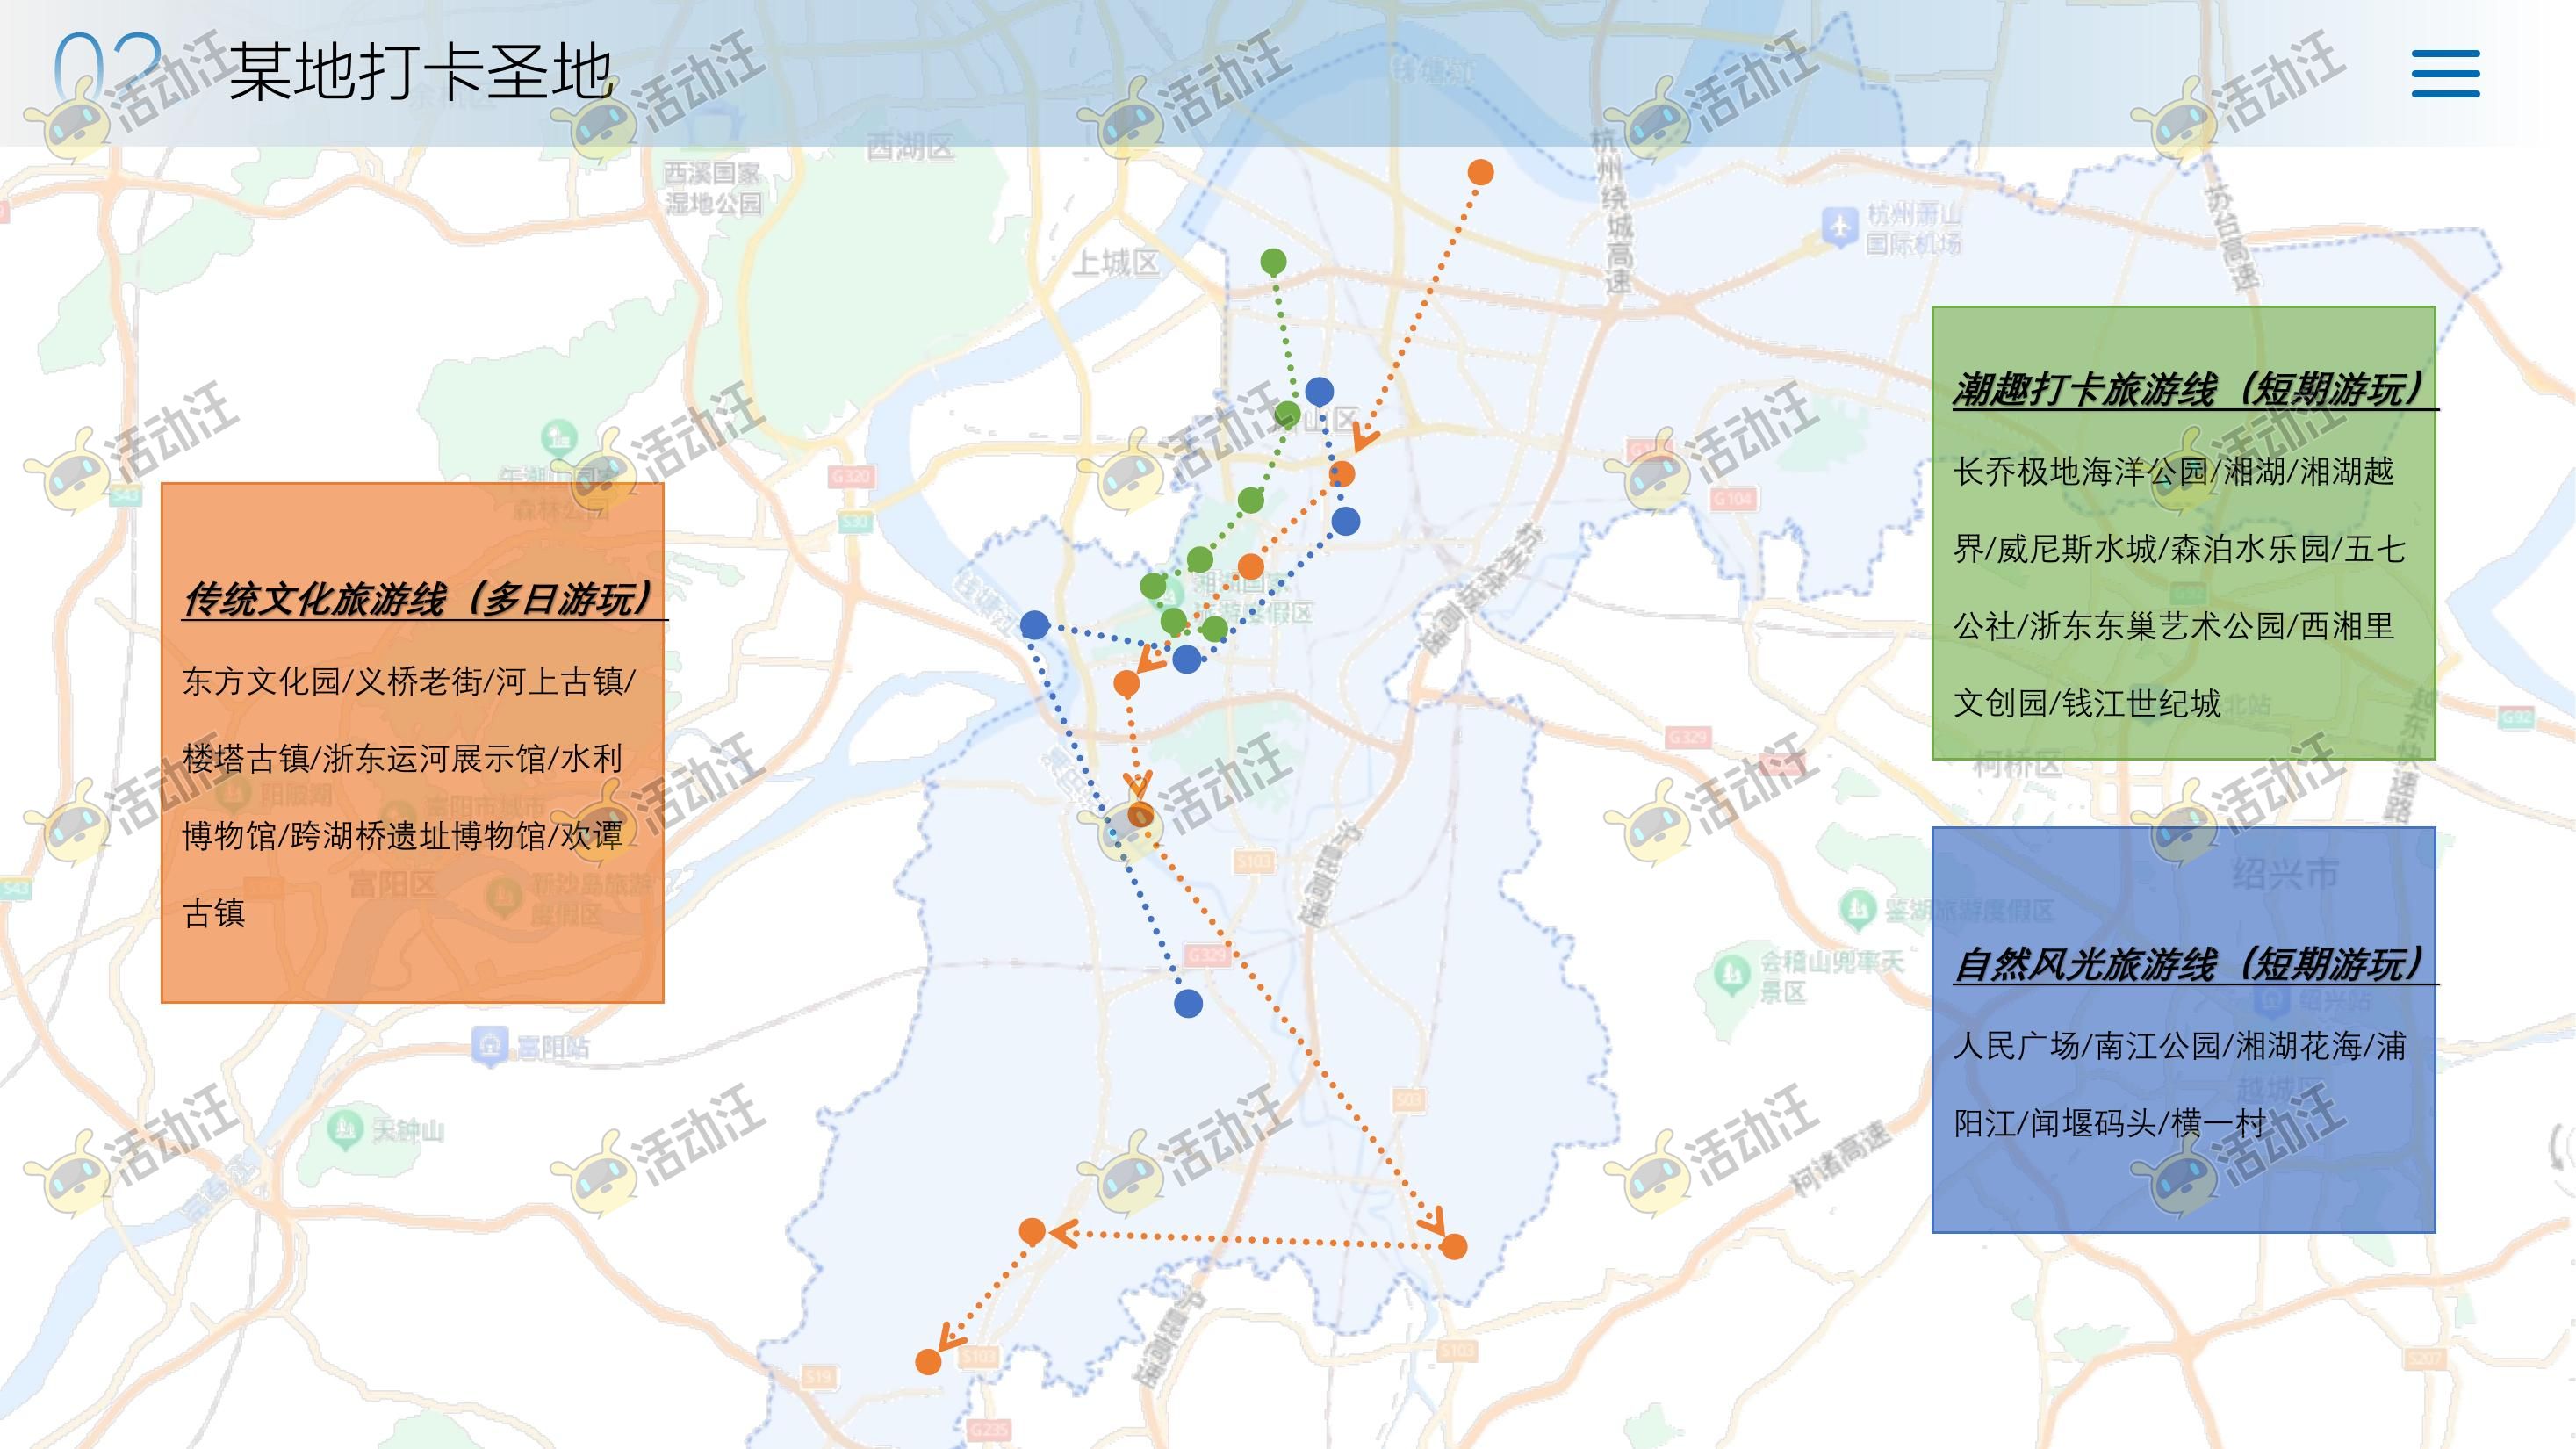2576x1449 pixels.
Task: Select the green box line 文创园/钱江世纪城
Action: (x=2087, y=703)
